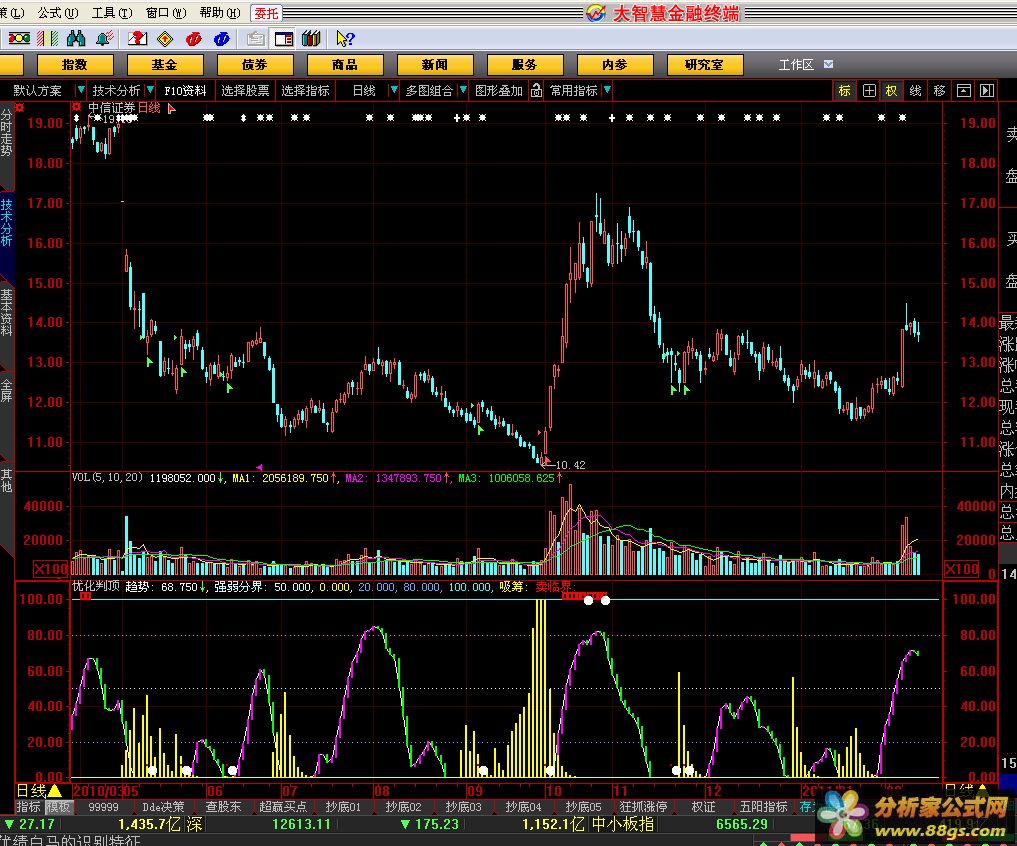Select the 五阳指标 indicator tab
1017x846 pixels.
[x=763, y=806]
